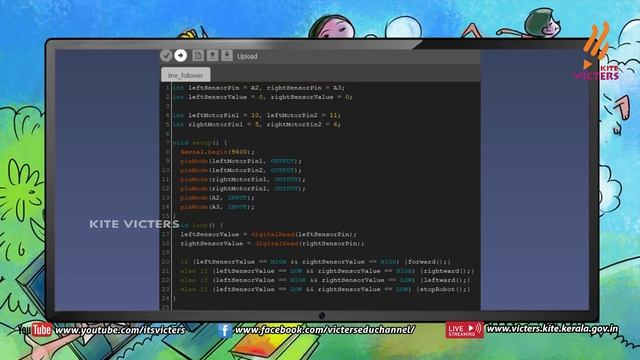640x360 pixels.
Task: Click the New sketch icon
Action: [198, 56]
